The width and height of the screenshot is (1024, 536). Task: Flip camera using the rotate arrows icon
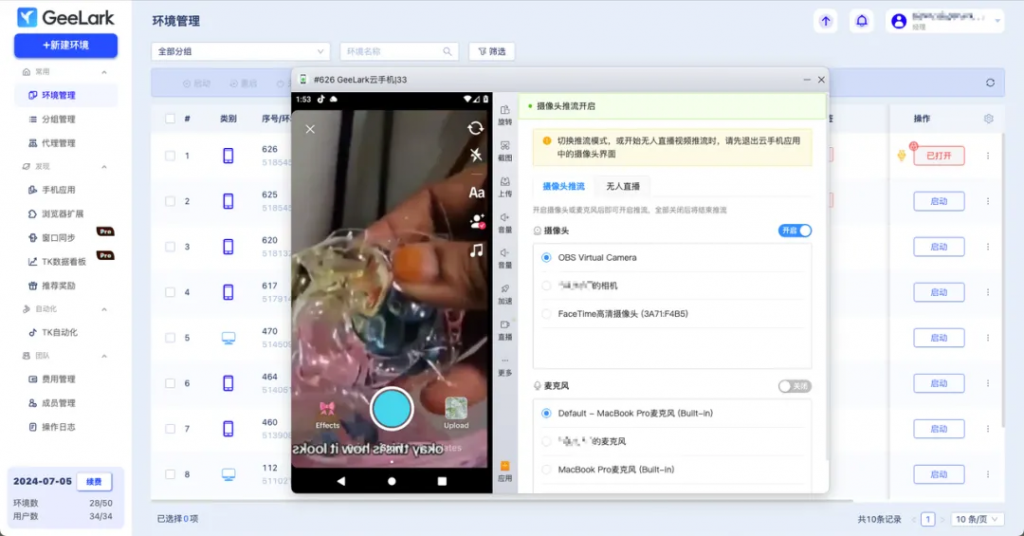[x=476, y=128]
